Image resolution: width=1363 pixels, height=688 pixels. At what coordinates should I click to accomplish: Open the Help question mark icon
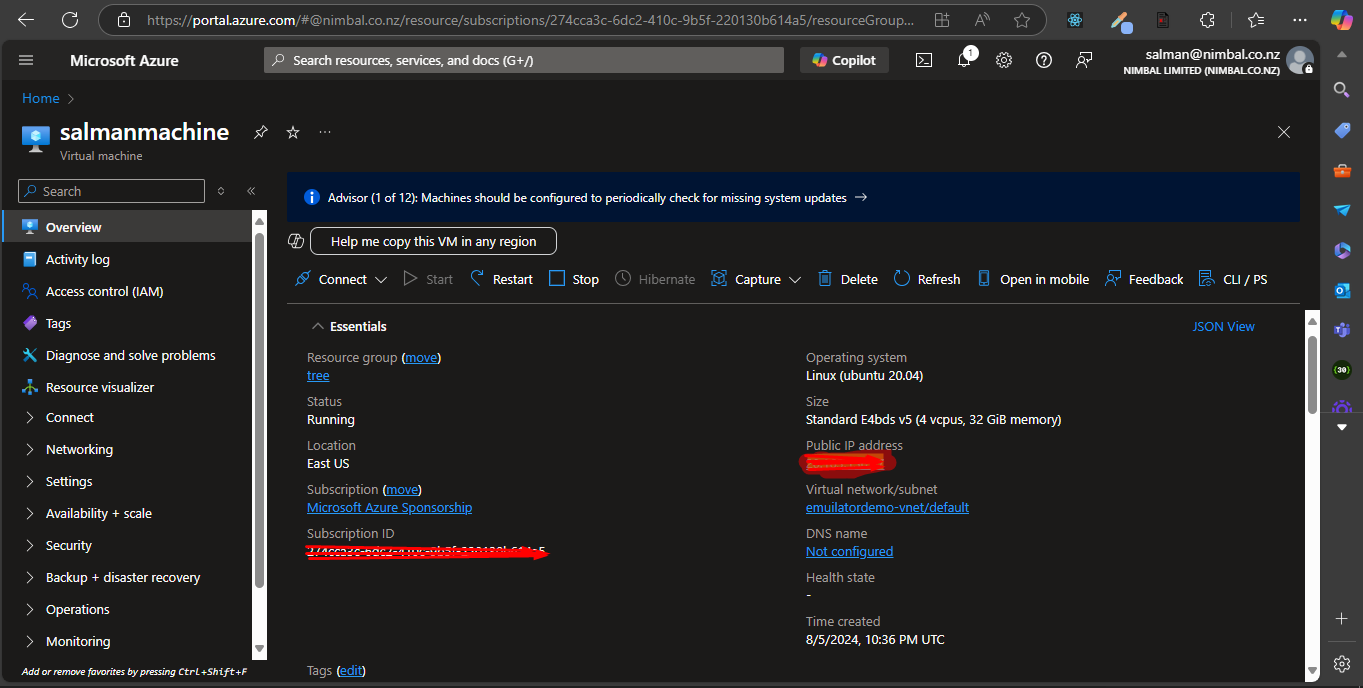pyautogui.click(x=1044, y=60)
